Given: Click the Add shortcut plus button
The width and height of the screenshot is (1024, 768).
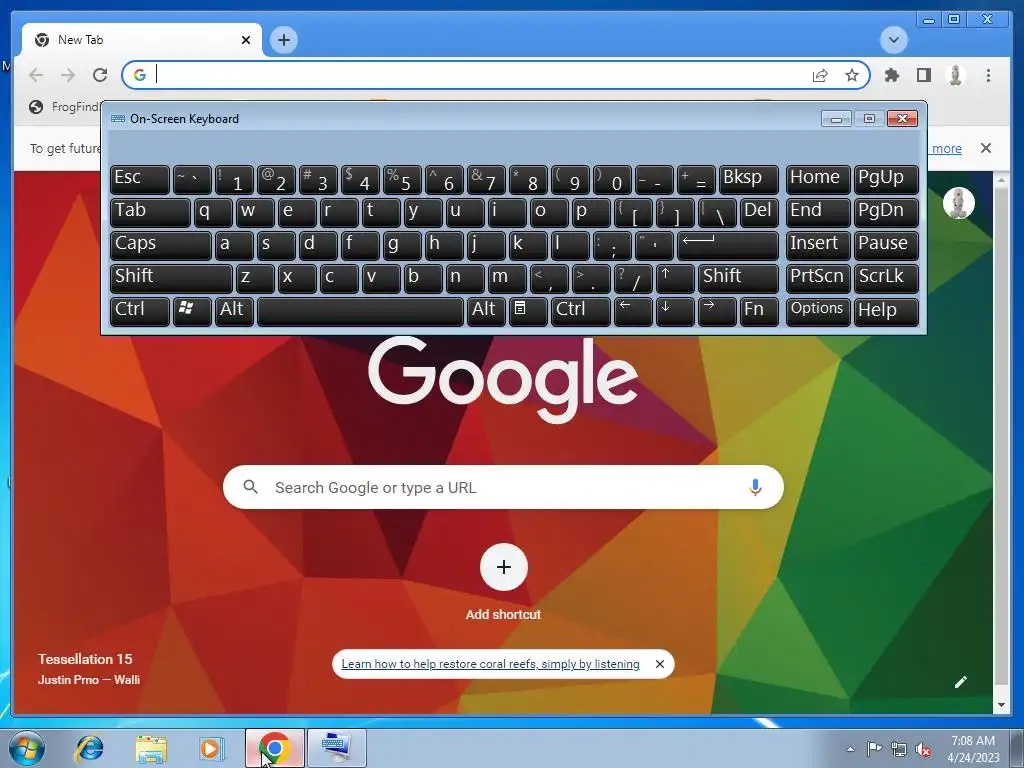Looking at the screenshot, I should (x=504, y=567).
